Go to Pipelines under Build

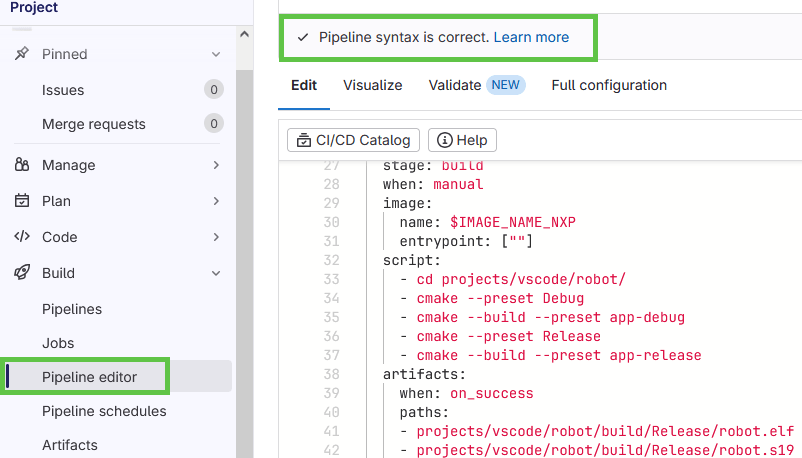[x=72, y=309]
